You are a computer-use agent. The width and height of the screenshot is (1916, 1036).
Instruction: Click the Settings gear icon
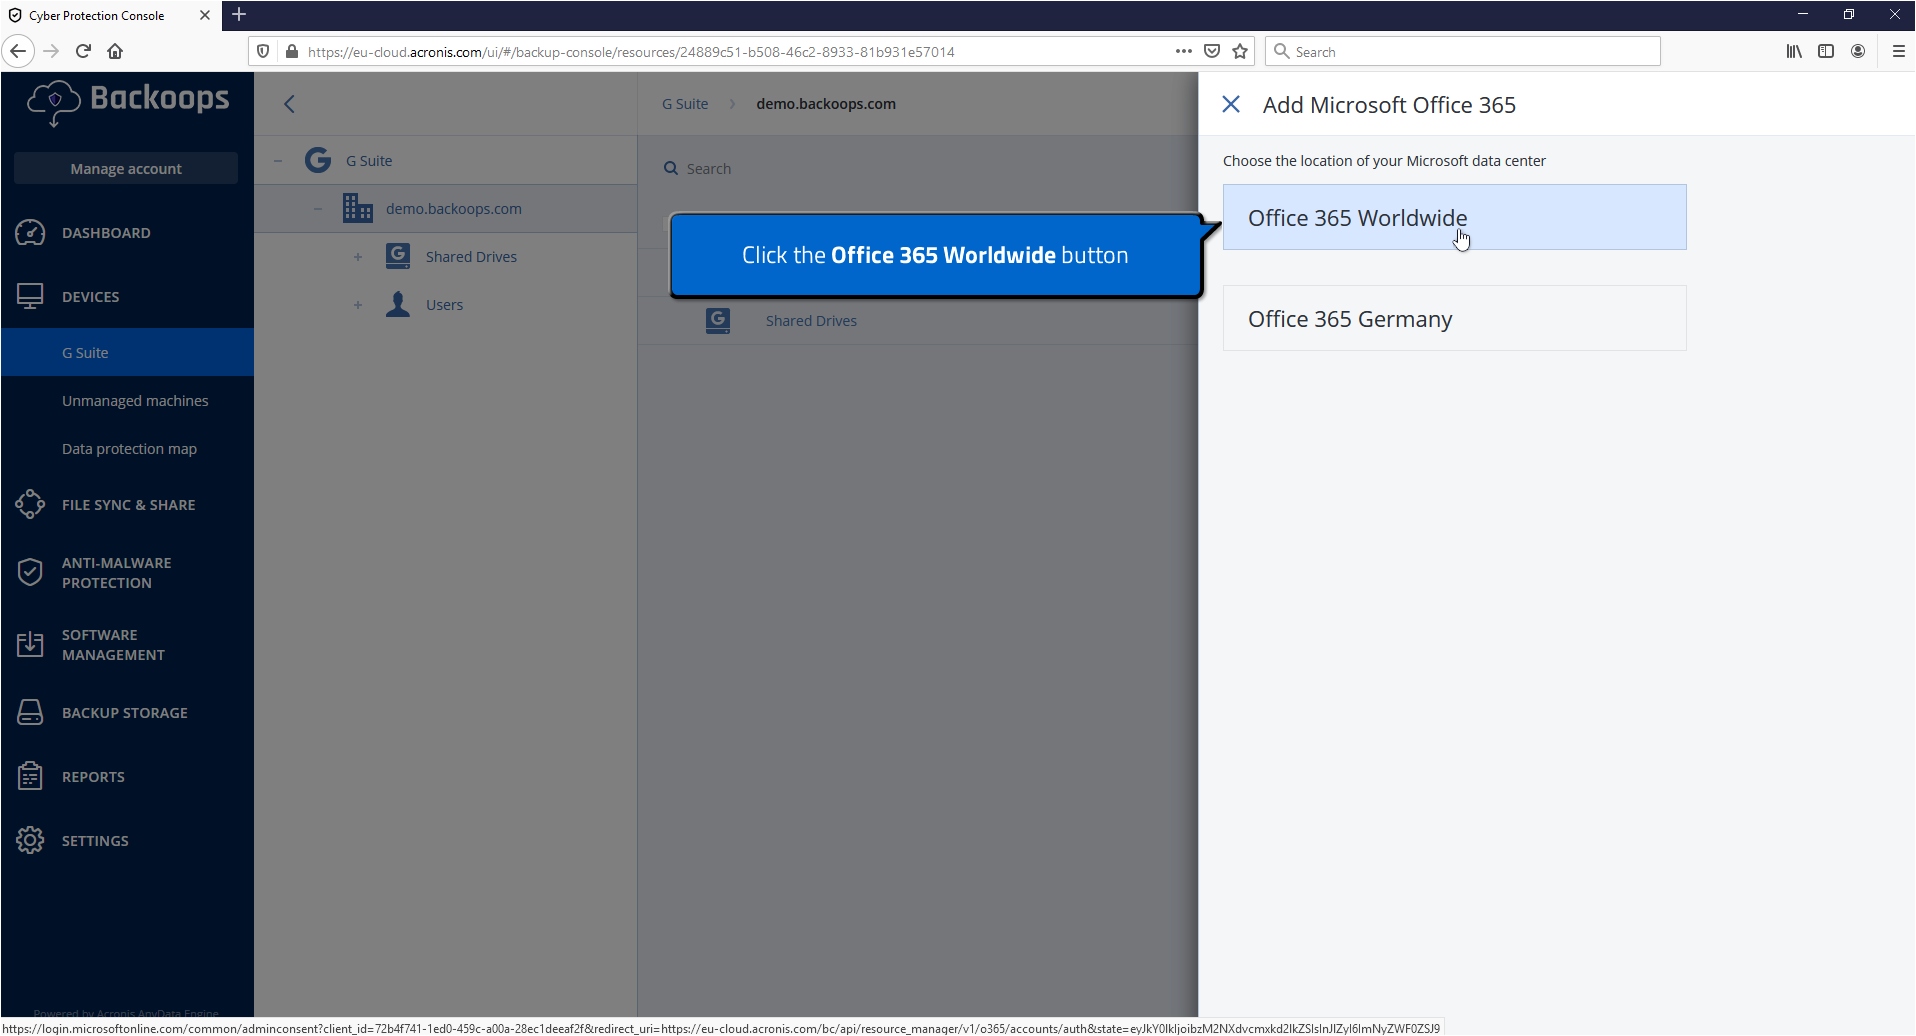[x=30, y=840]
